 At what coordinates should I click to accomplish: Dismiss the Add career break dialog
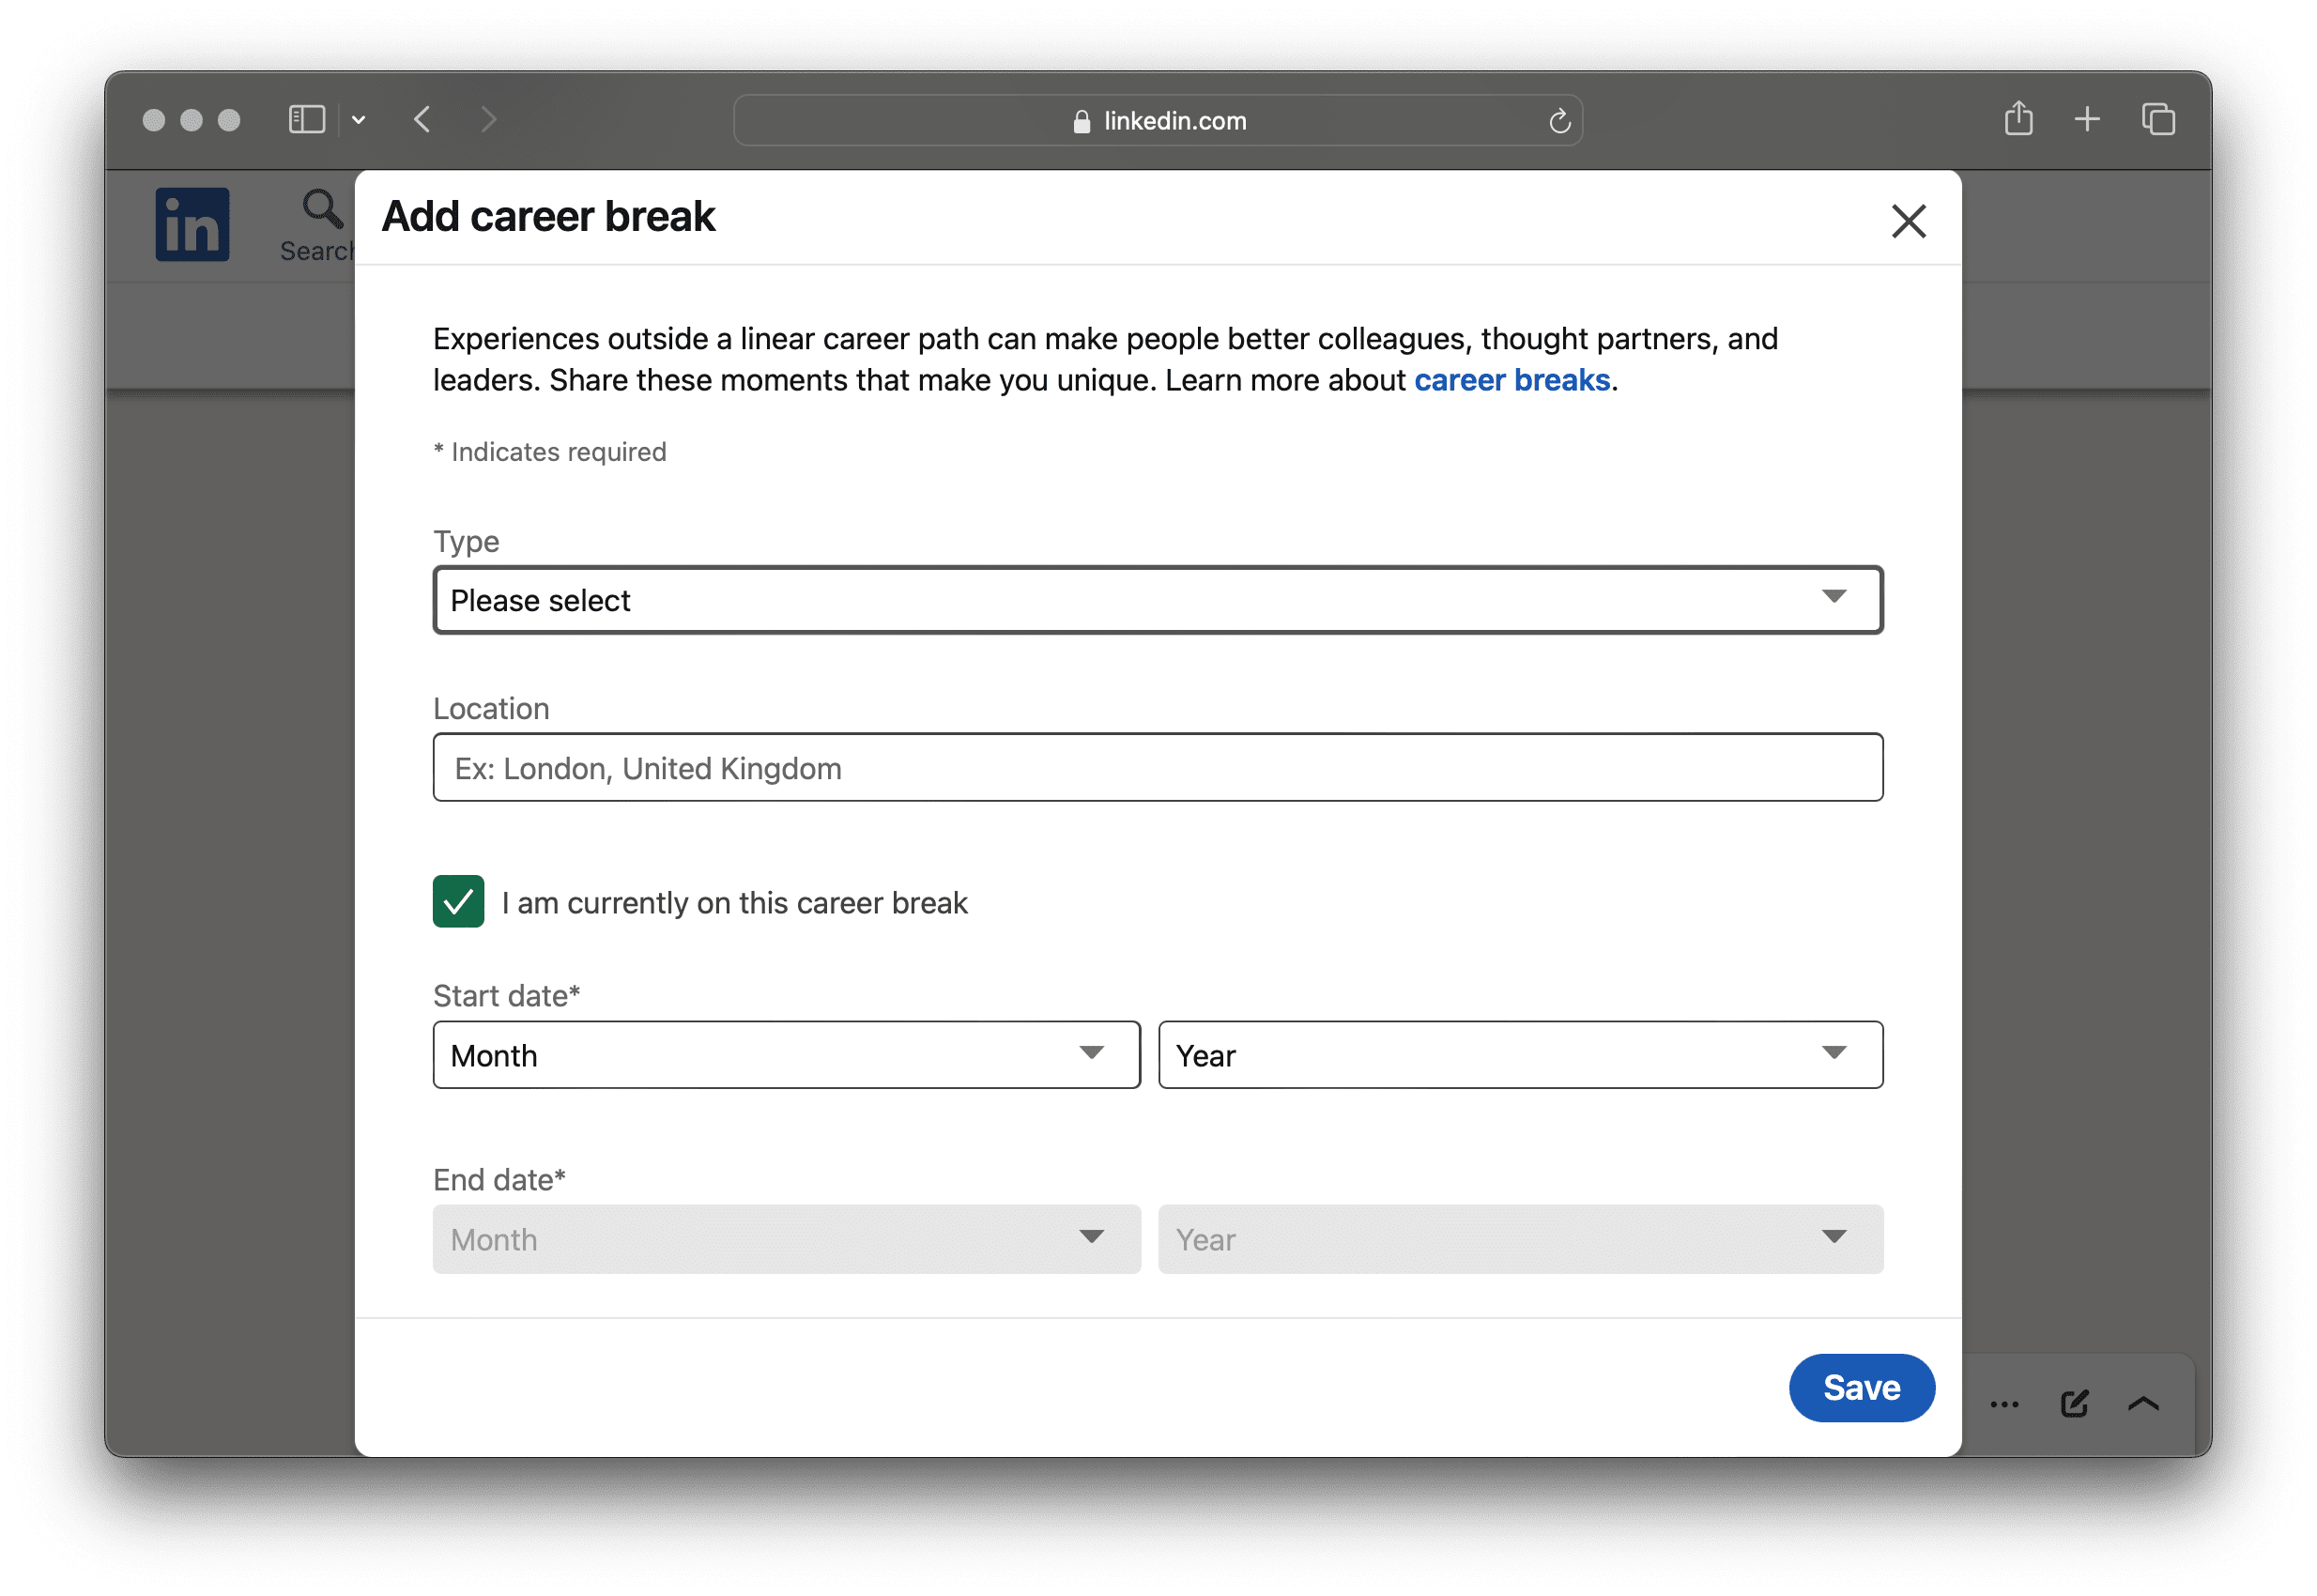1908,221
